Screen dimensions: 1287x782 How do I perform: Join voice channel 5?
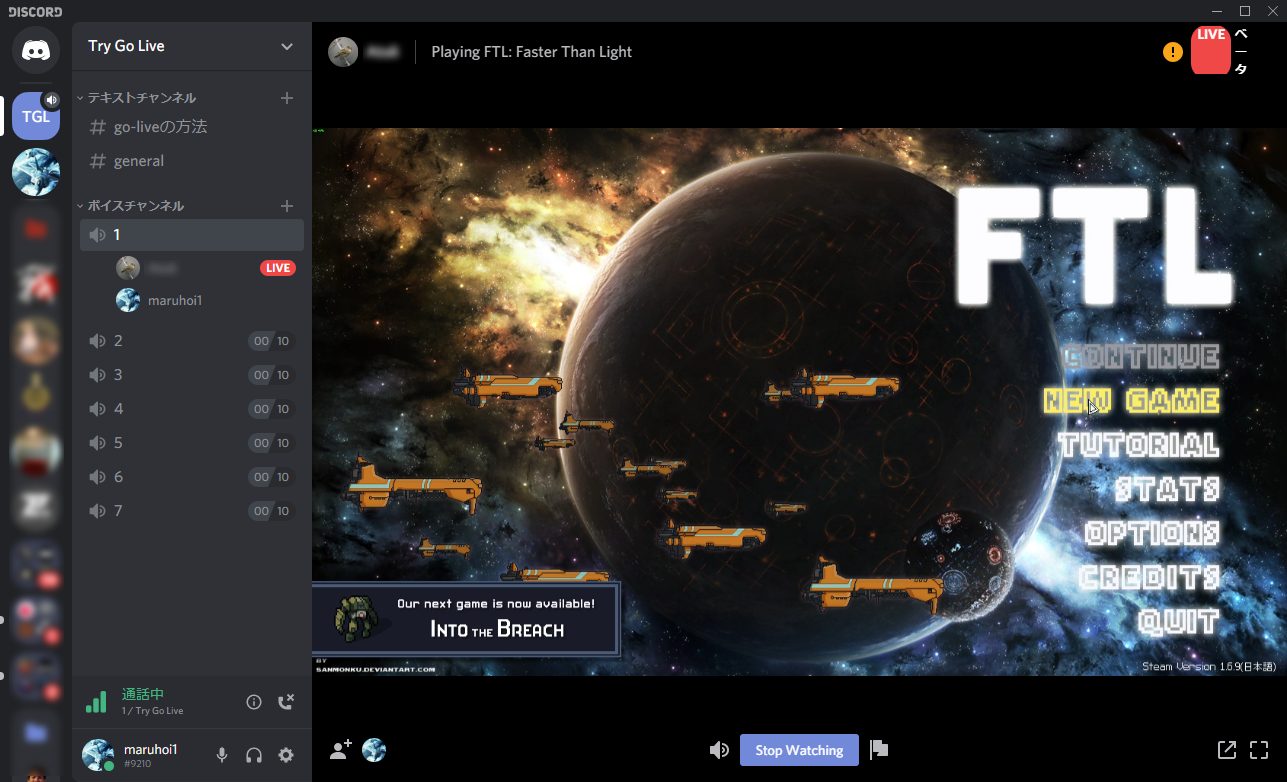click(192, 443)
